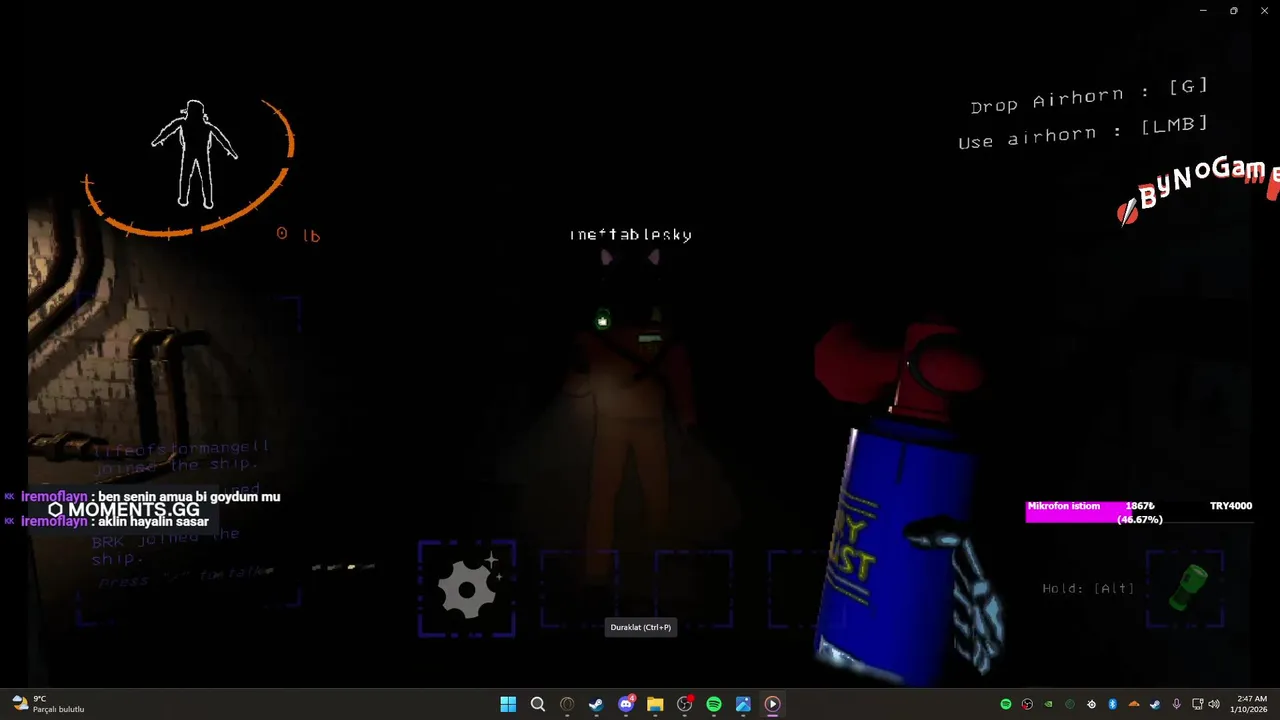
Task: Click the green flashlight utility slot icon
Action: pyautogui.click(x=1188, y=587)
